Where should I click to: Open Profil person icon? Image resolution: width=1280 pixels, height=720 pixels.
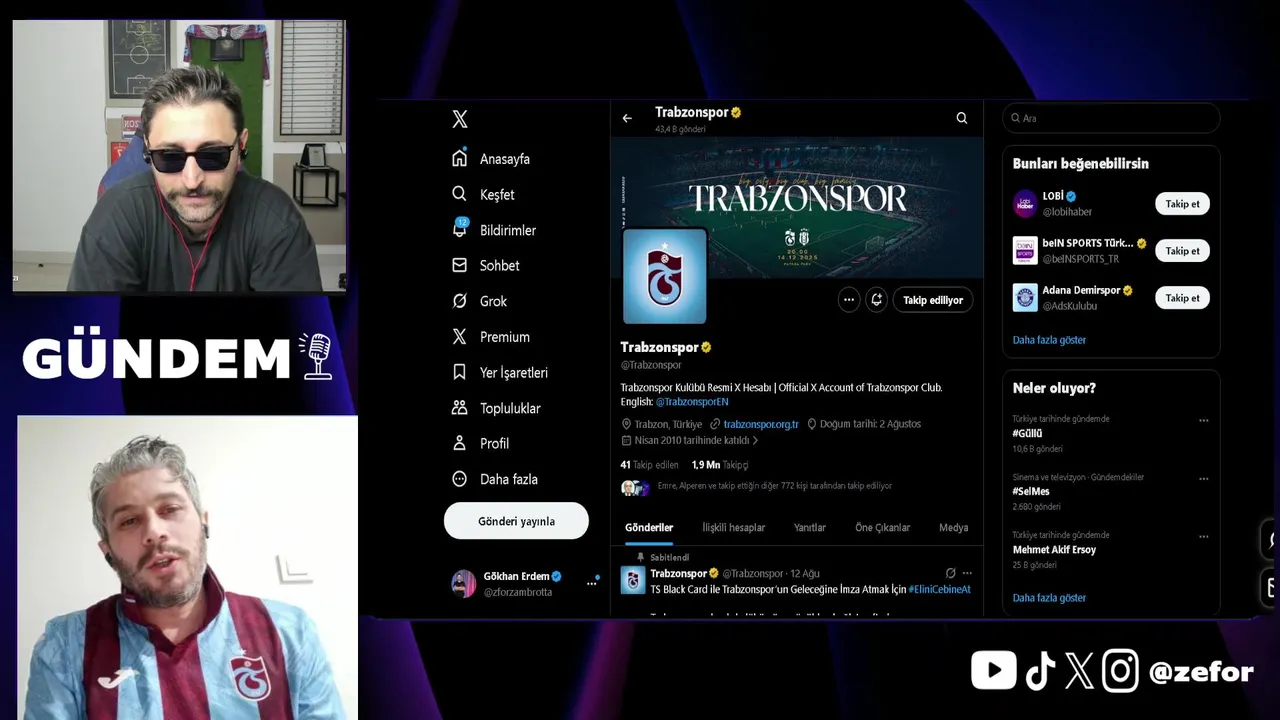pos(460,443)
